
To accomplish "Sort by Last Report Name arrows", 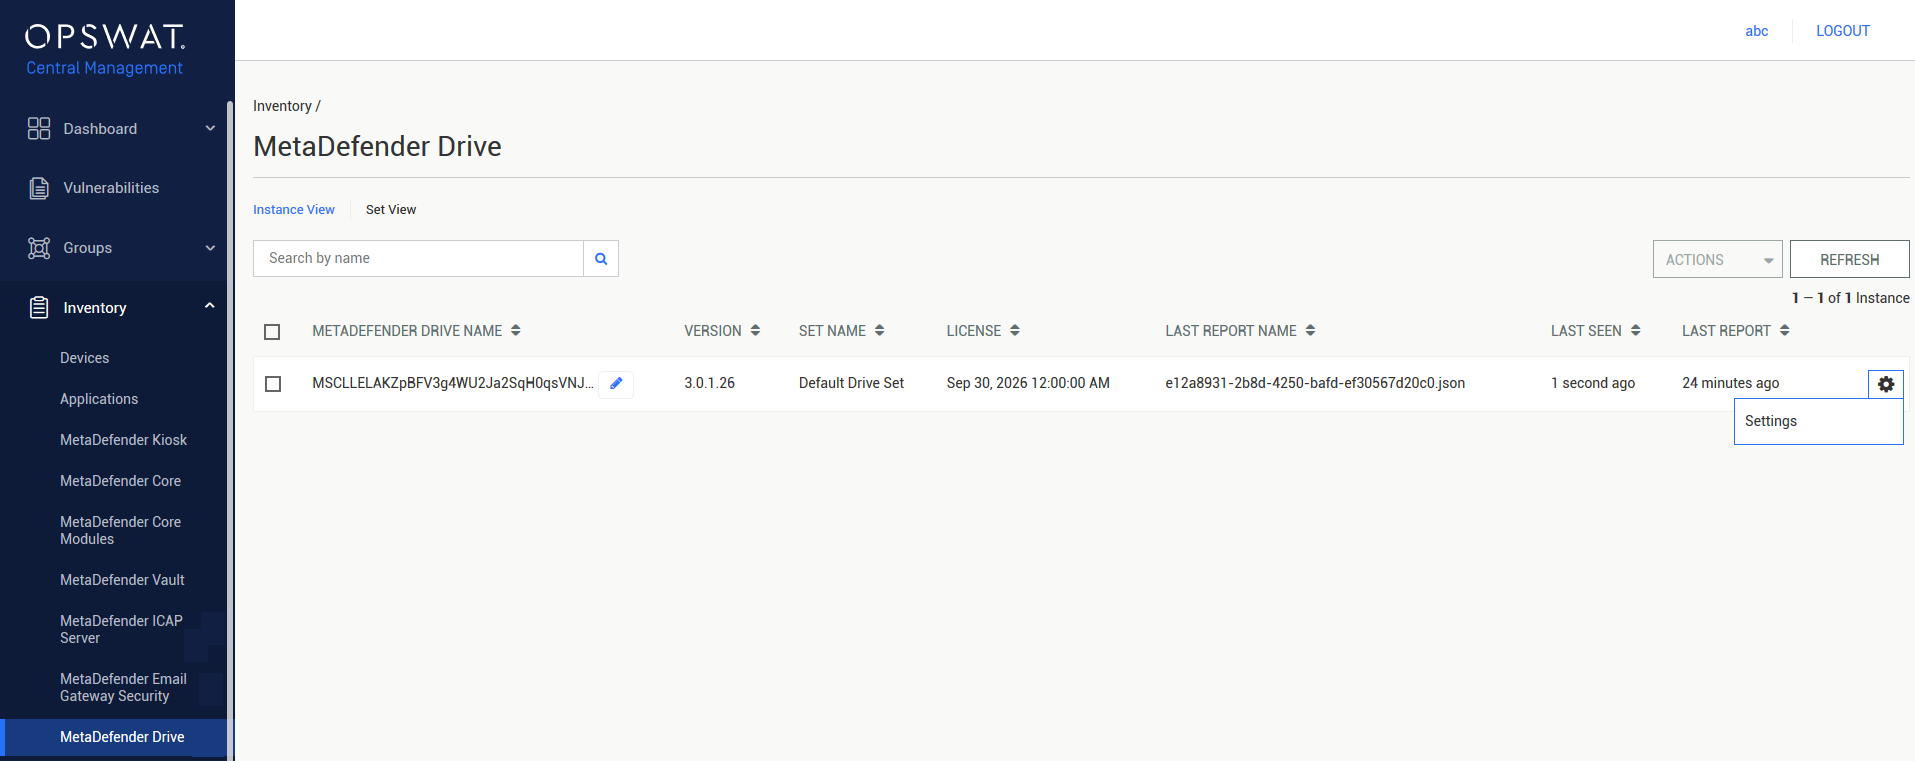I will (x=1310, y=331).
